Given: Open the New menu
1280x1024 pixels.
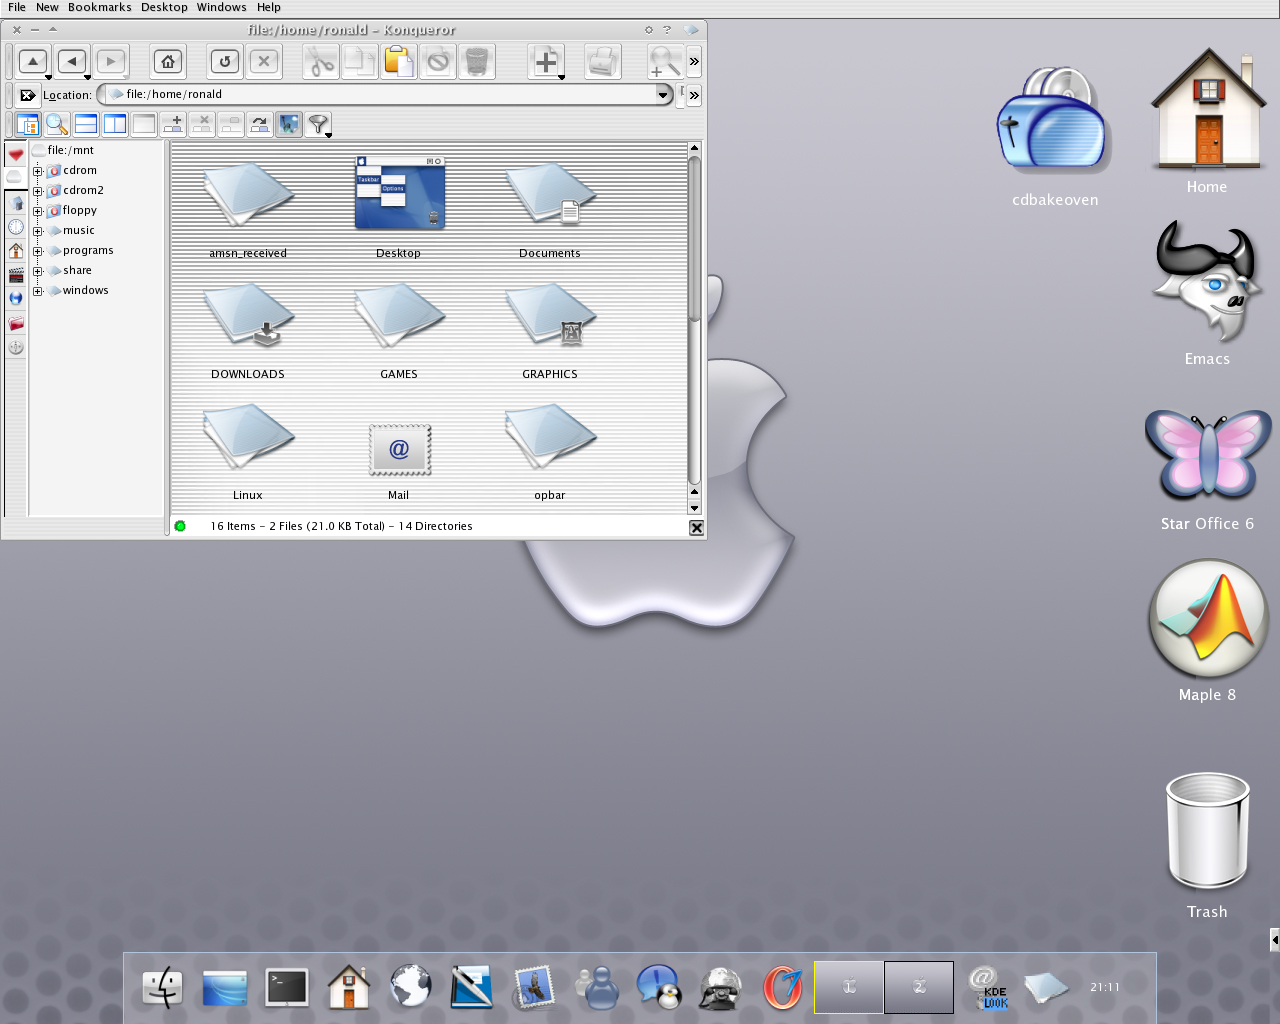Looking at the screenshot, I should (47, 7).
